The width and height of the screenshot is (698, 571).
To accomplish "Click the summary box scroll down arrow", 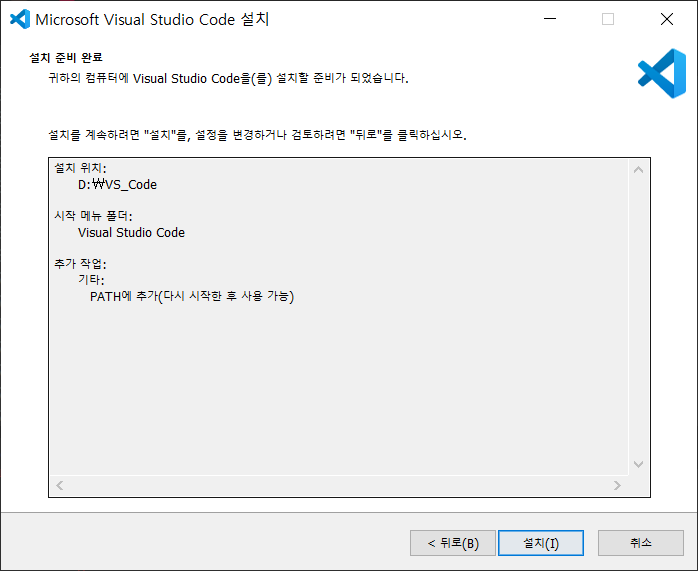I will click(638, 464).
